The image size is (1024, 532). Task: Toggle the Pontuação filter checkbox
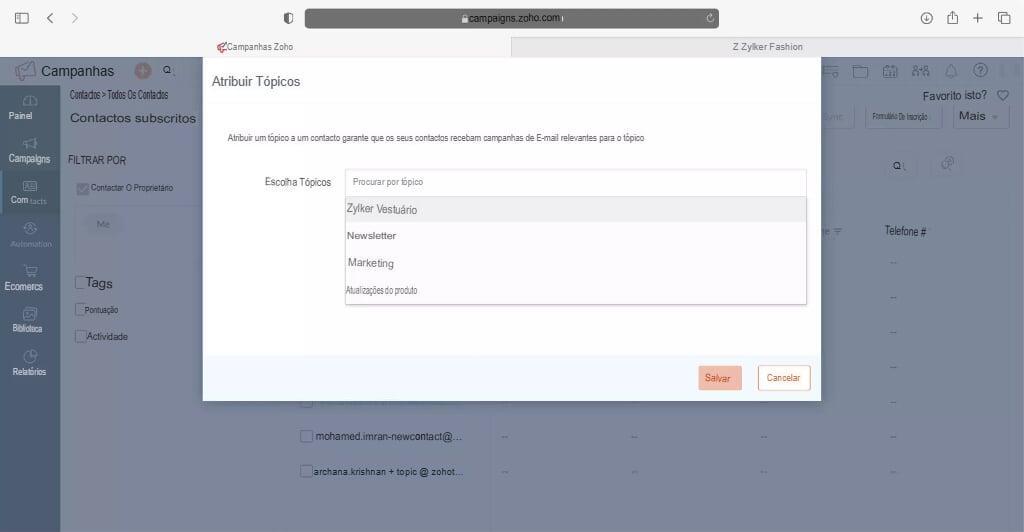80,309
